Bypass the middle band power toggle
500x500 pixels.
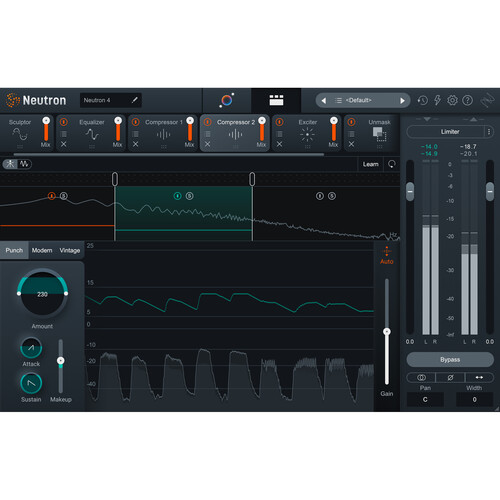tap(178, 196)
